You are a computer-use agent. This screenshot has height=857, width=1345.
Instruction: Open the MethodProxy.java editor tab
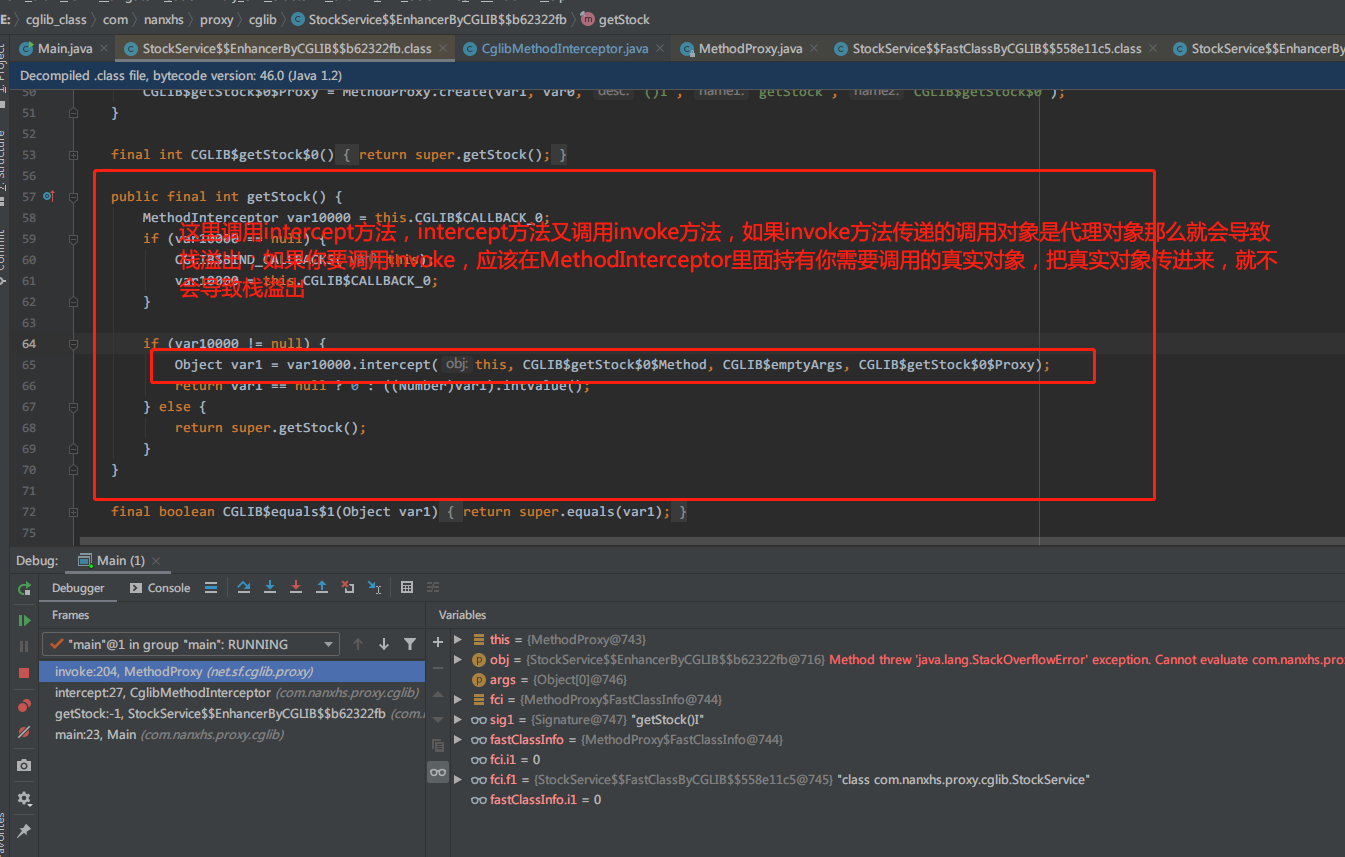click(x=749, y=48)
